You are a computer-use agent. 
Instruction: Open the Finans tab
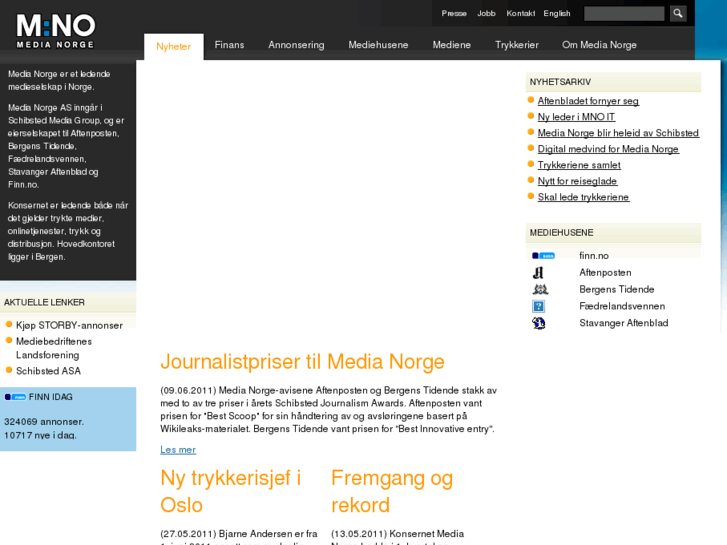click(229, 45)
